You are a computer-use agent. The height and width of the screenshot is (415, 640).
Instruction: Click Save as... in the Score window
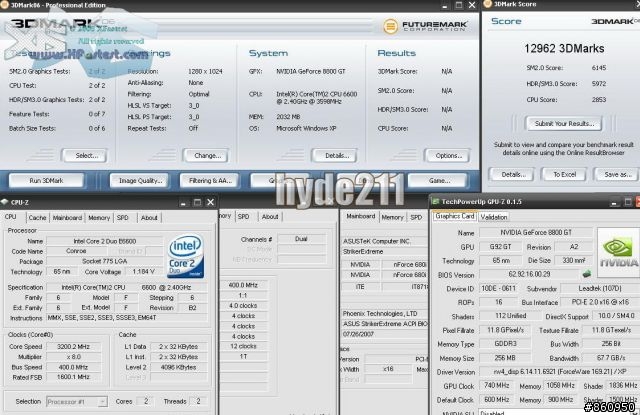(617, 174)
